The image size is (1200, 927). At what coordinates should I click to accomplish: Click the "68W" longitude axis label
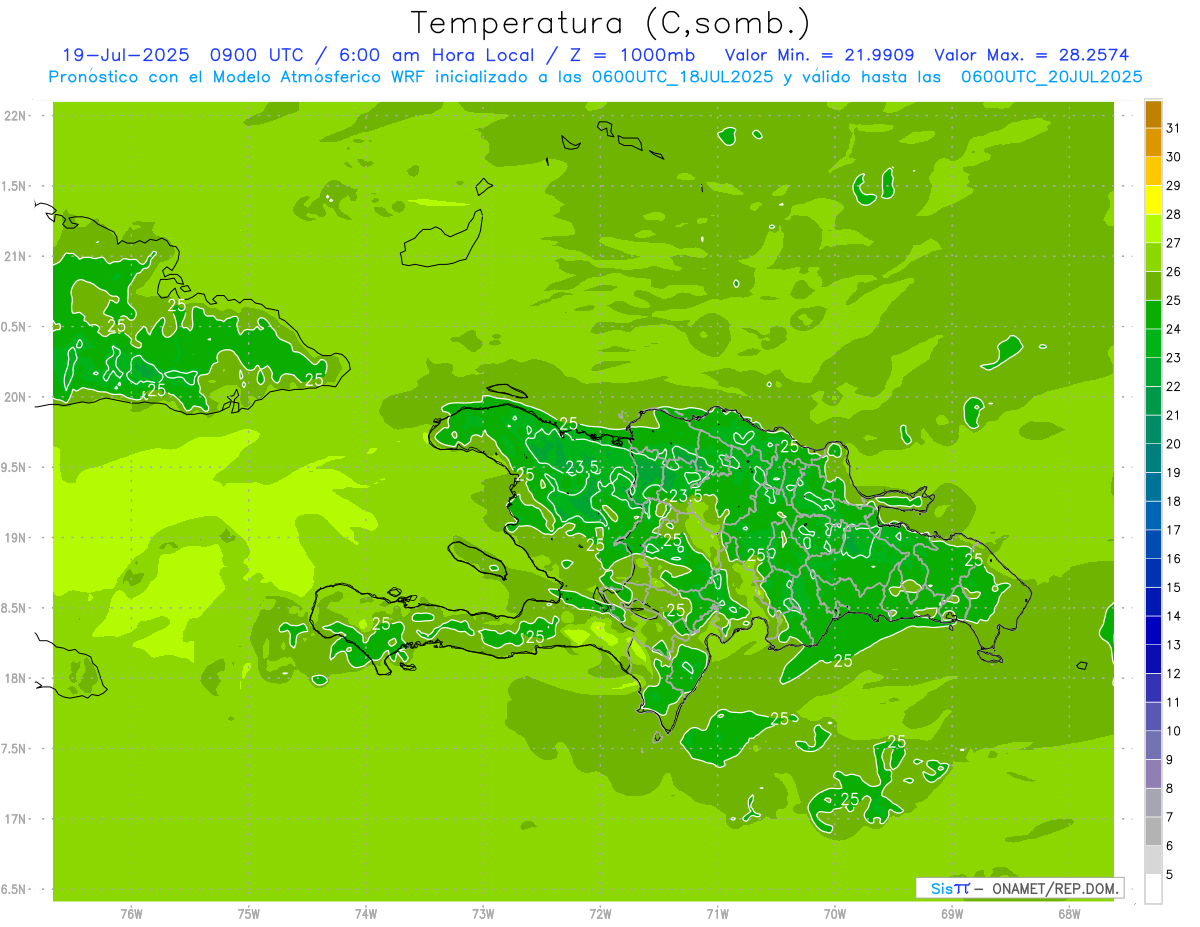tap(1069, 914)
